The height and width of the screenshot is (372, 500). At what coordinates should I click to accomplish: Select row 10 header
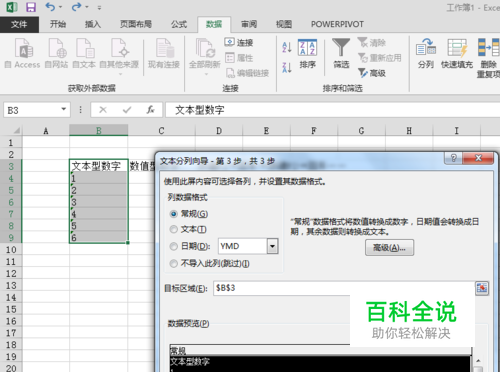(x=11, y=250)
